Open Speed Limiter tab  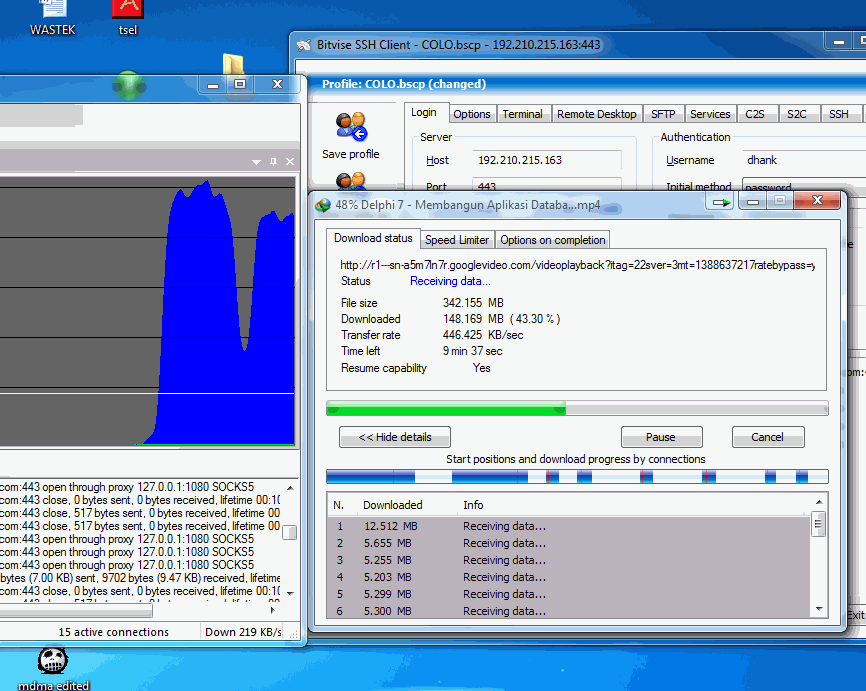tap(457, 240)
